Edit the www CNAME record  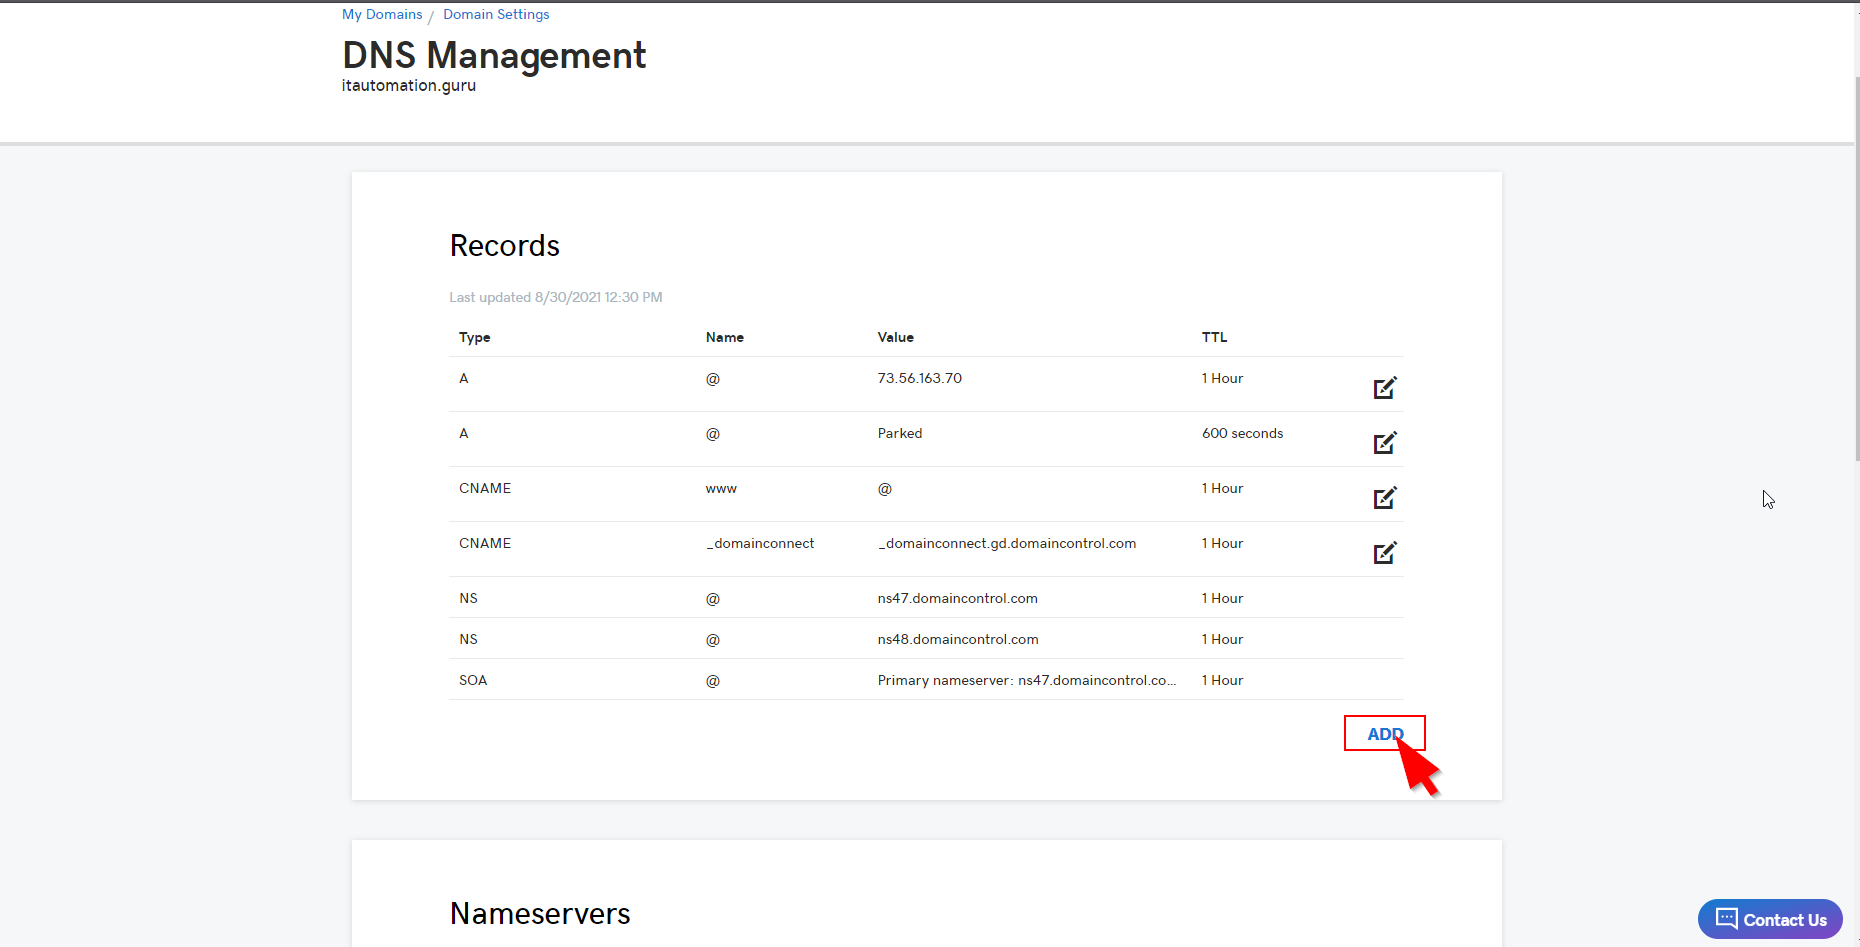[x=1385, y=498]
